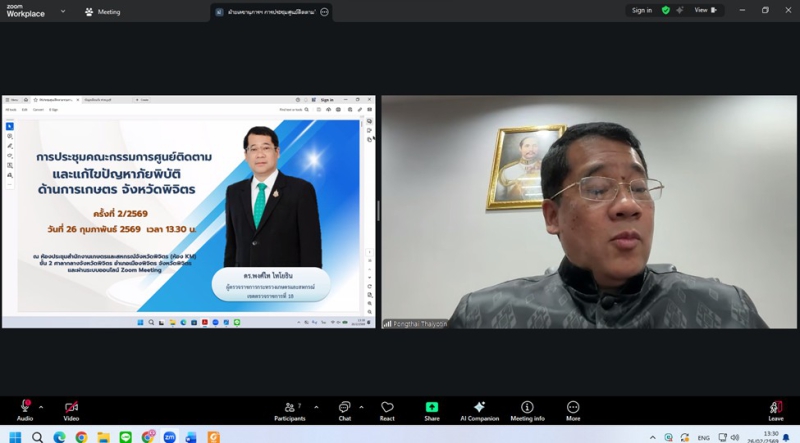
Task: Open the Zoom Workplace dropdown chevron
Action: tap(62, 12)
